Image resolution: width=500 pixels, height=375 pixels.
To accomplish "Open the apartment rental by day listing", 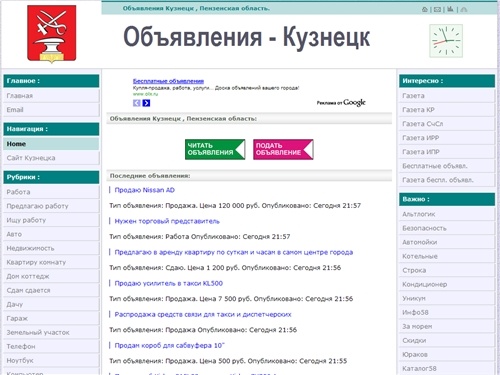I will click(234, 252).
